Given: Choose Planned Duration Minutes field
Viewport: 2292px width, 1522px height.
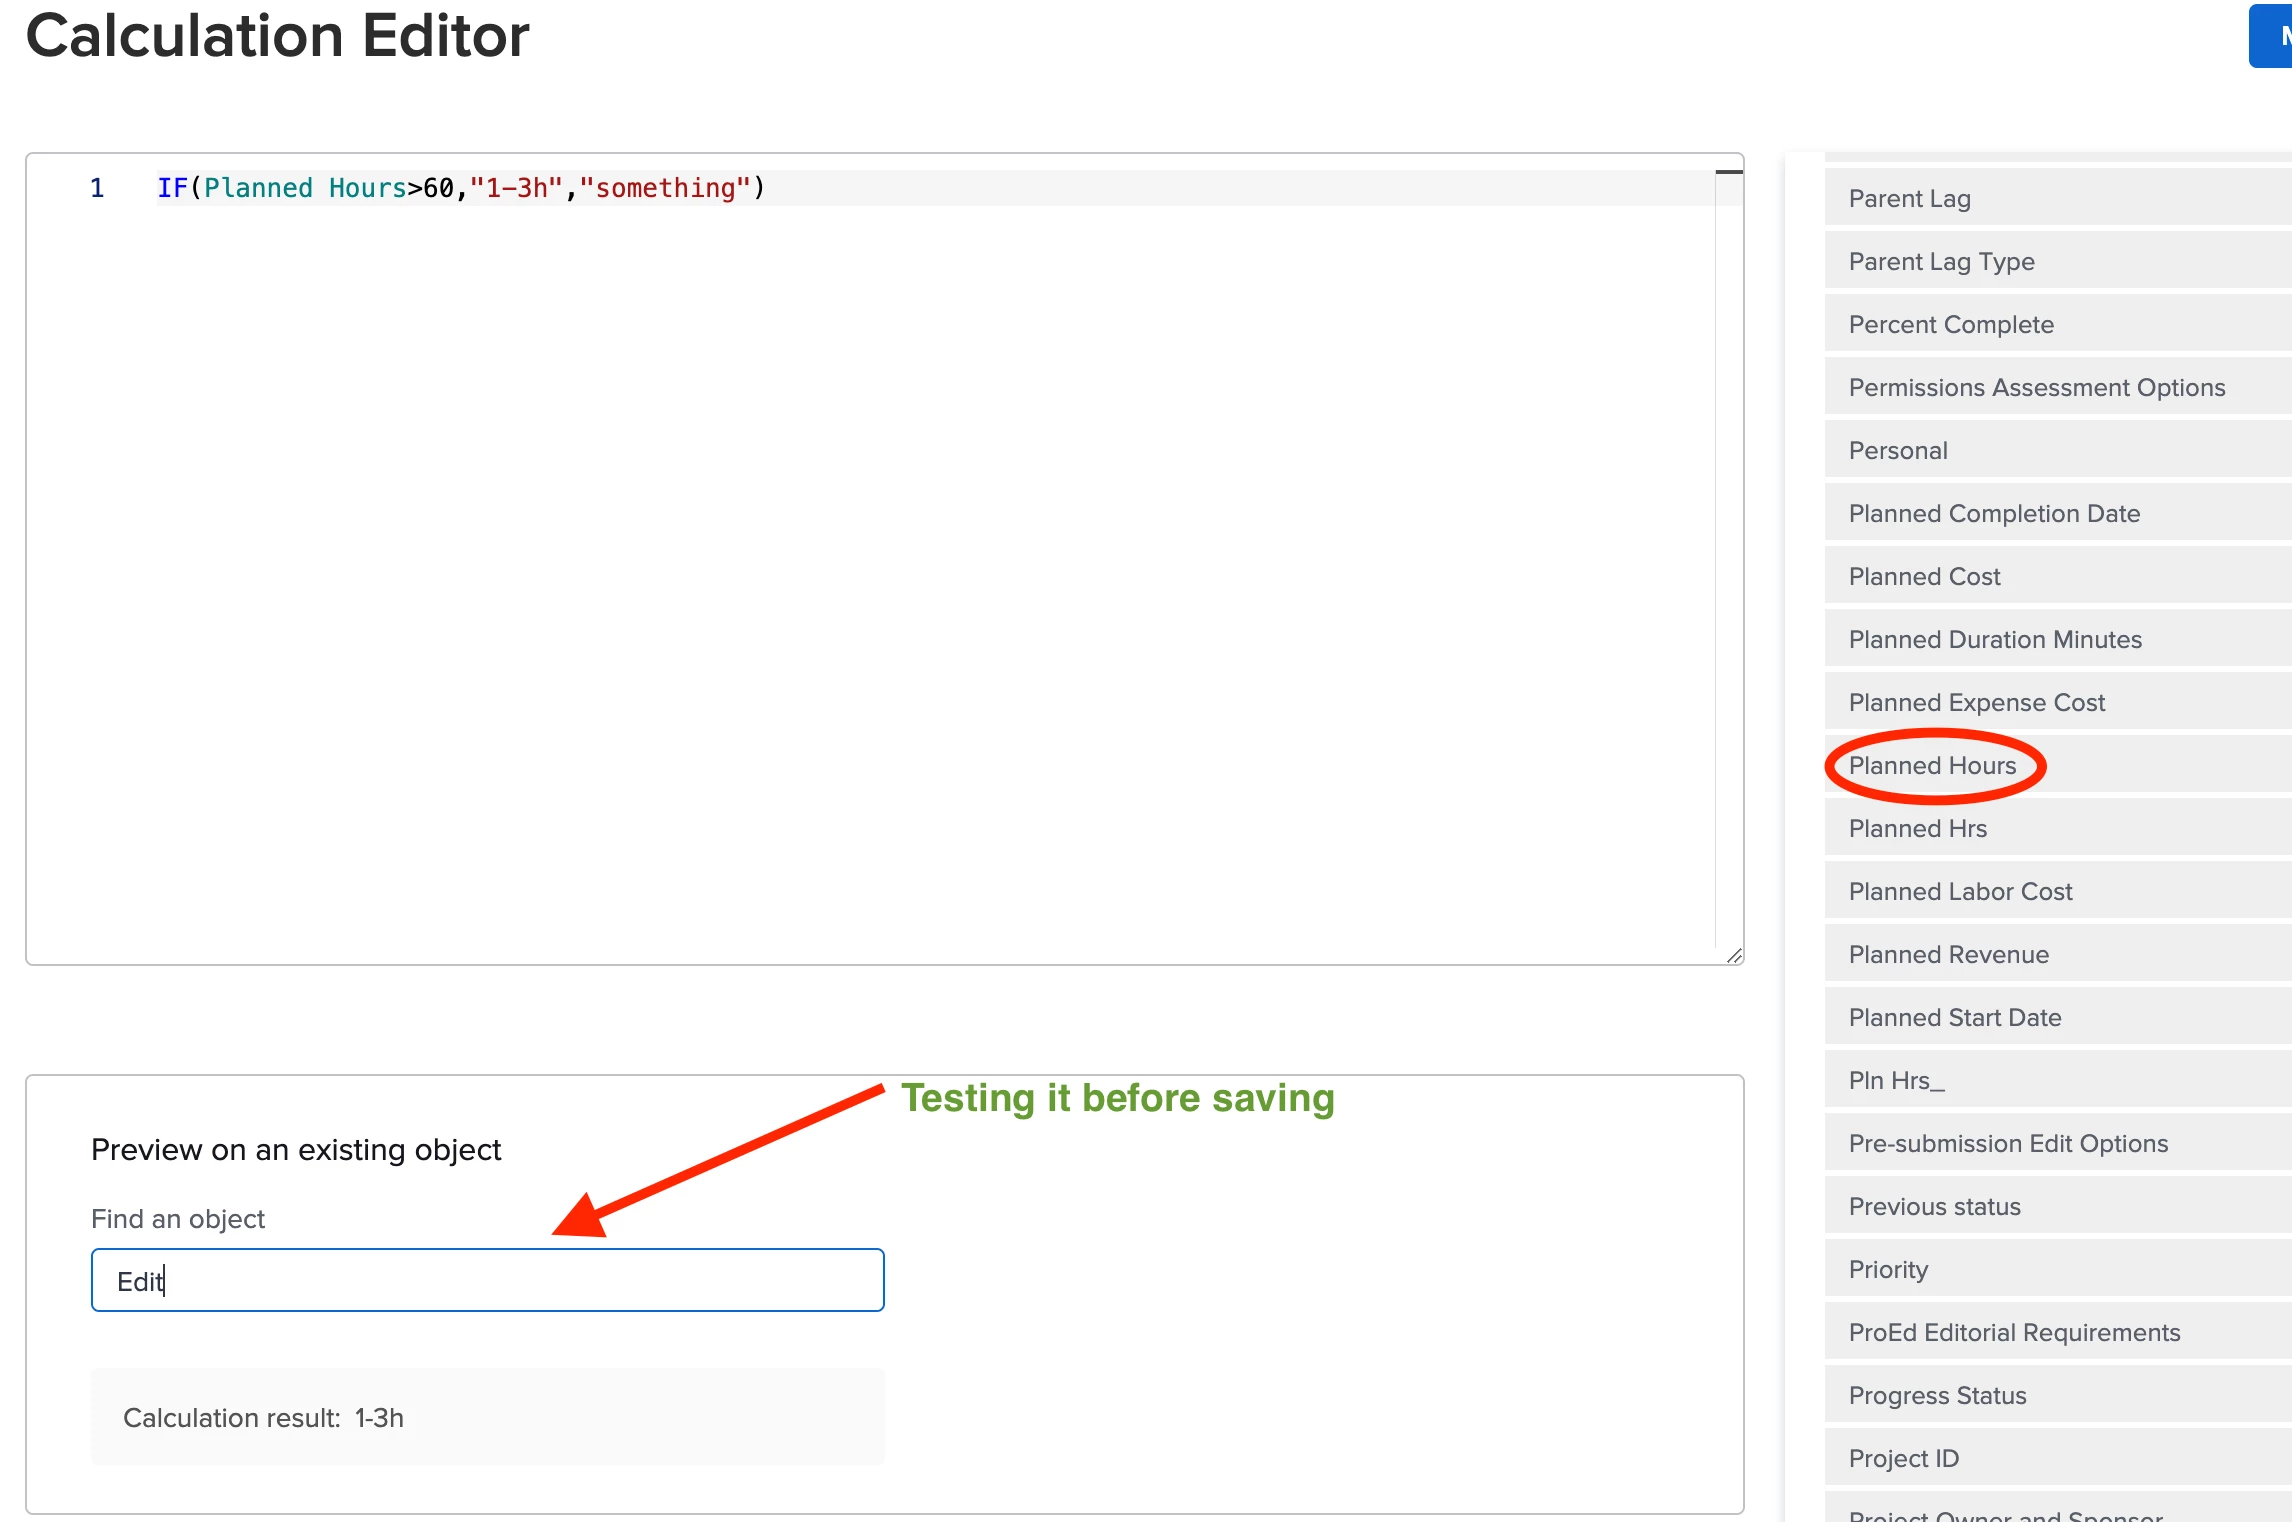Looking at the screenshot, I should click(1994, 639).
